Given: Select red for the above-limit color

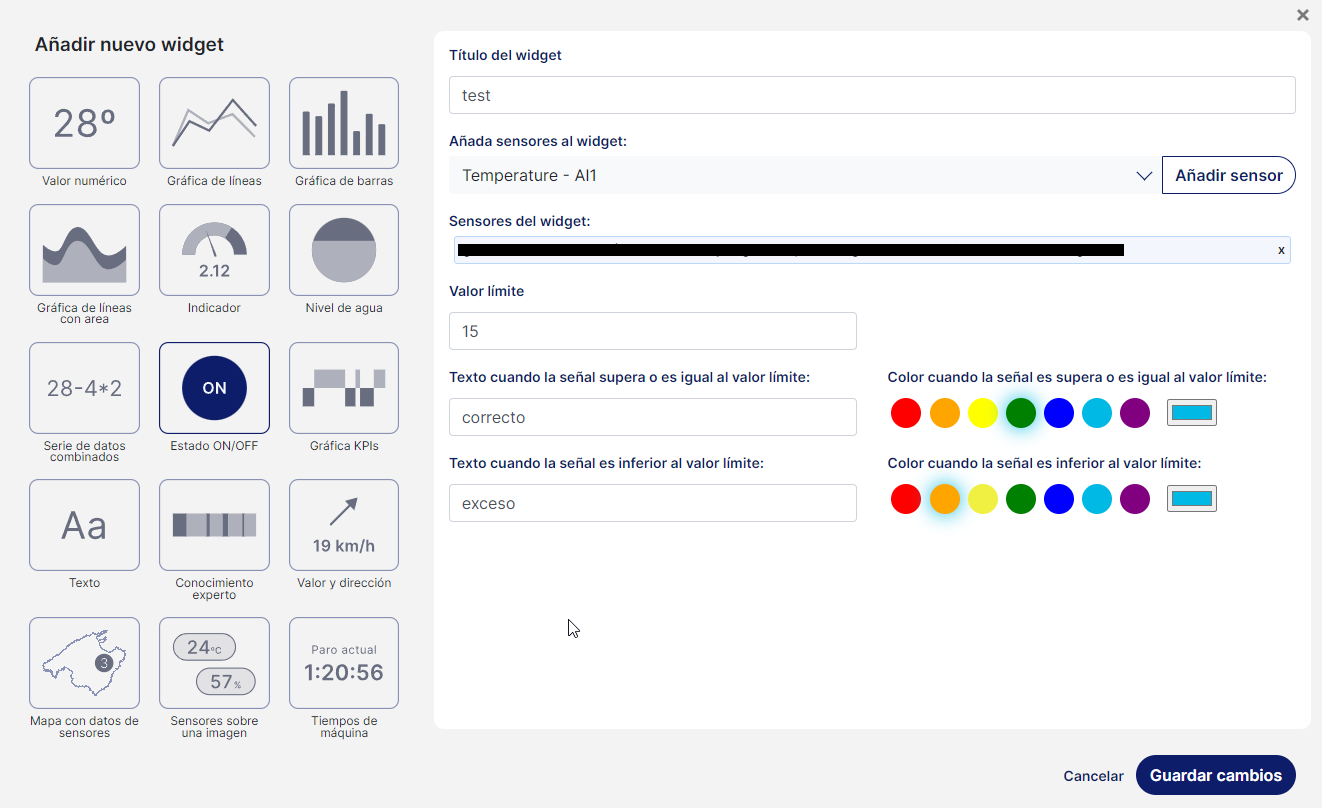Looking at the screenshot, I should coord(906,413).
